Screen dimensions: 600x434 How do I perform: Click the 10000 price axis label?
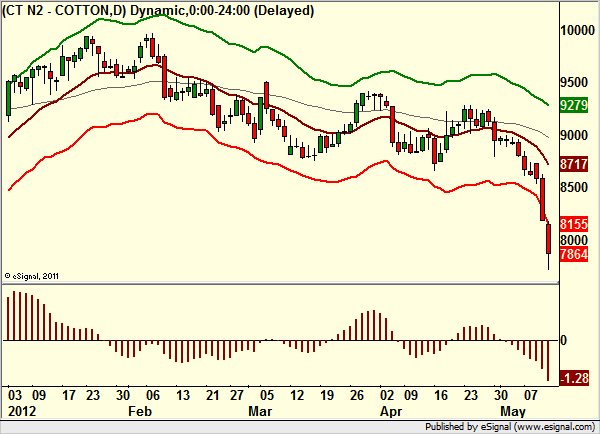(577, 30)
